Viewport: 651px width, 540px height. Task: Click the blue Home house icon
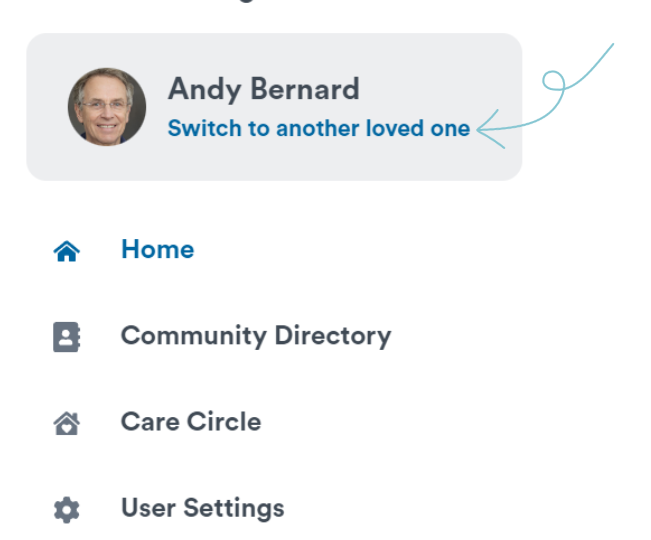click(66, 251)
